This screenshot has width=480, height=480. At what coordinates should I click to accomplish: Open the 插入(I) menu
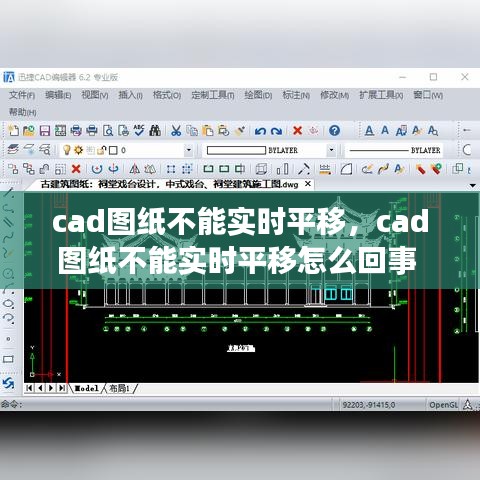[130, 95]
